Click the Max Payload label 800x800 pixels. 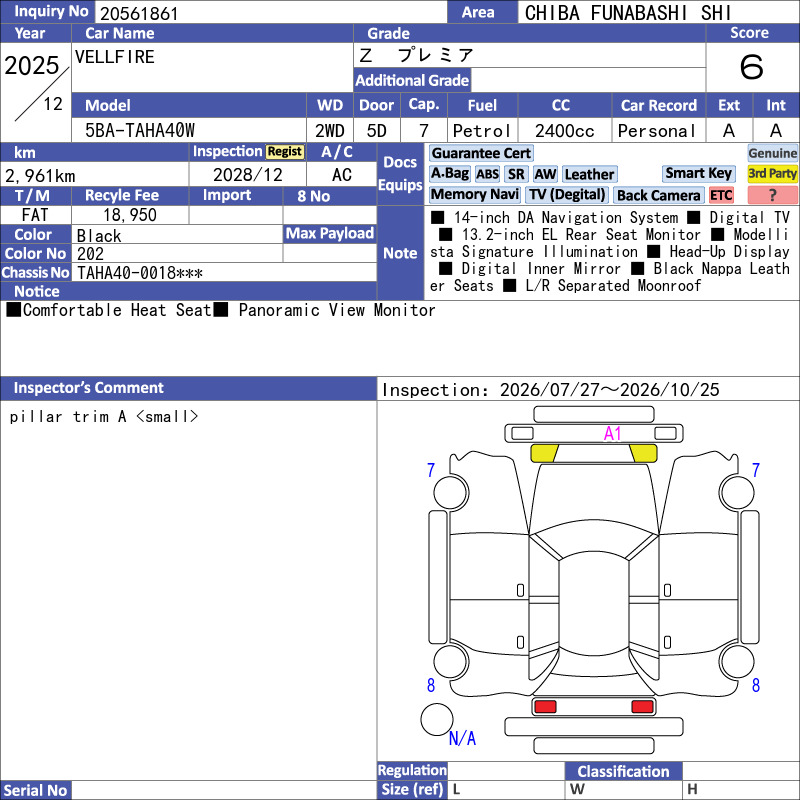330,233
